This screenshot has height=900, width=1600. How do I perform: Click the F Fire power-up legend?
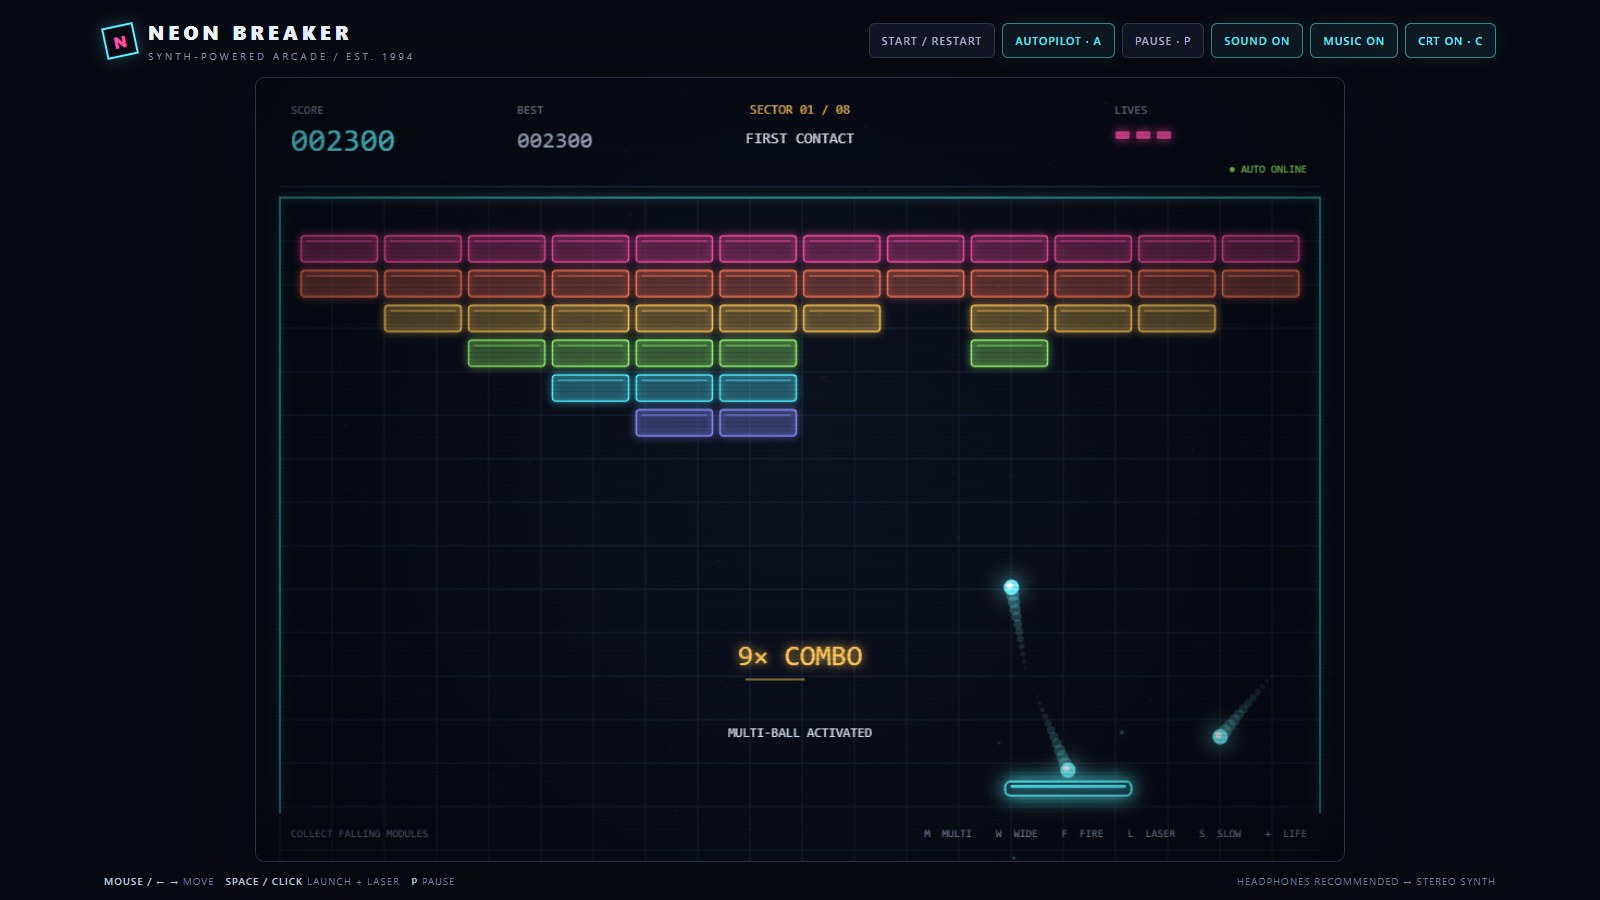pos(1082,834)
